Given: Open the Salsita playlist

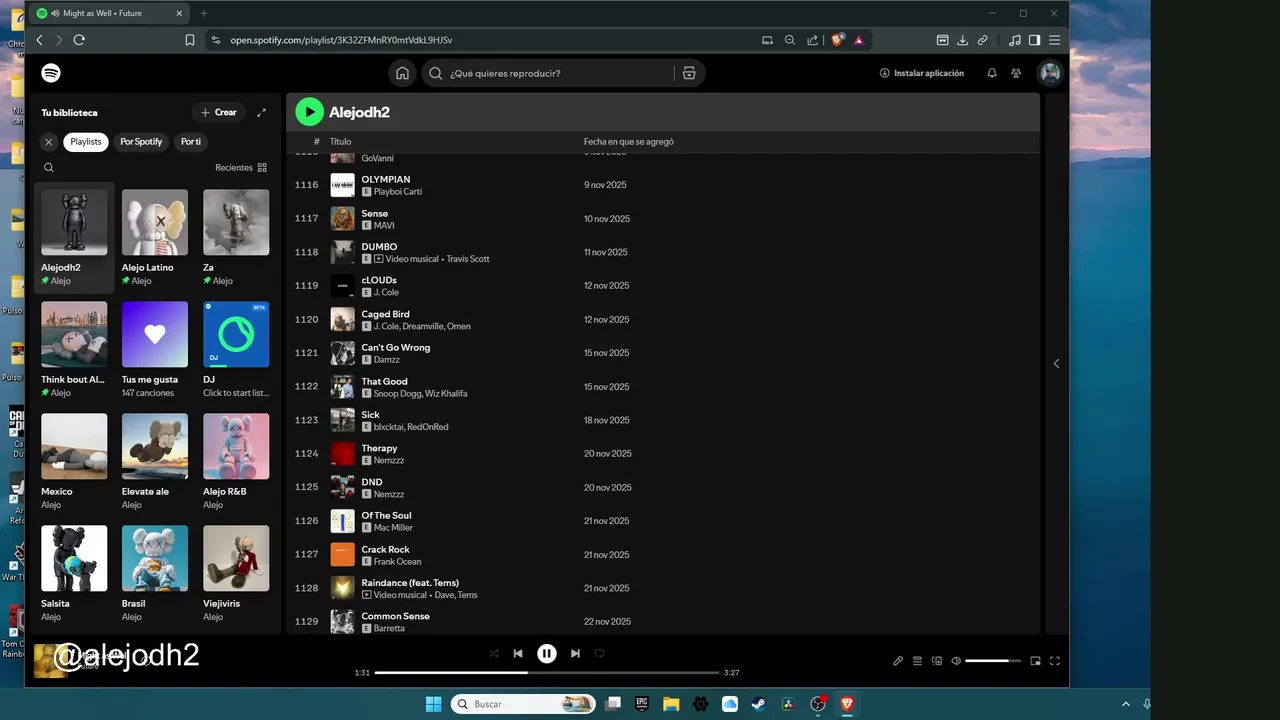Looking at the screenshot, I should (74, 574).
